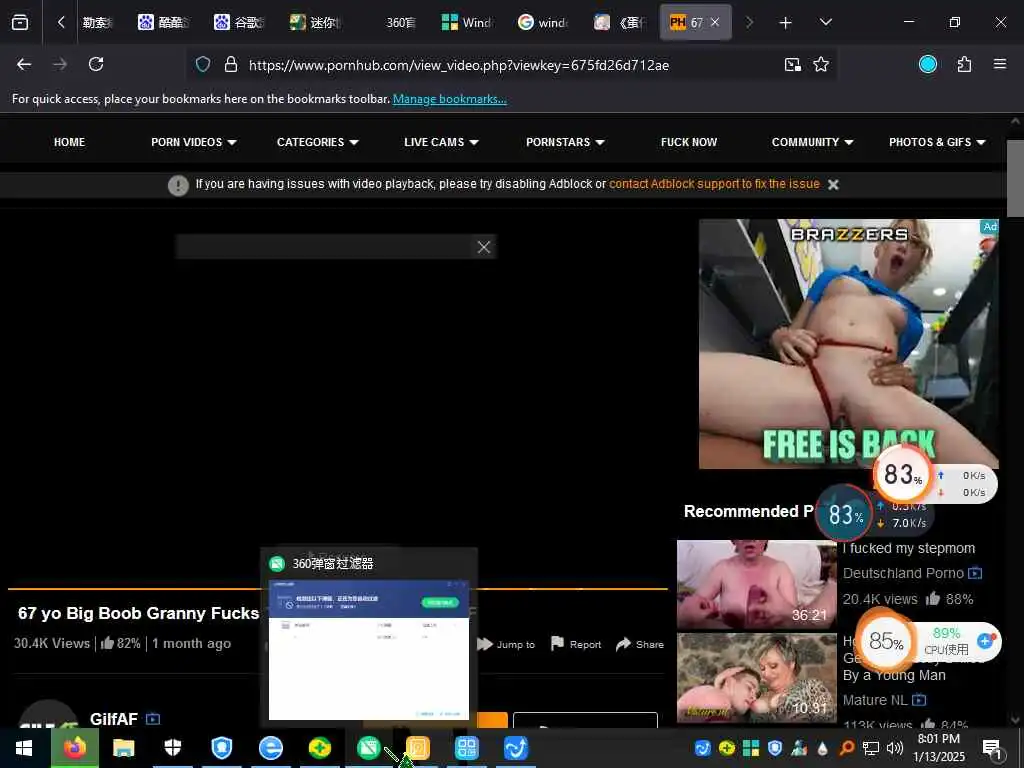1024x768 pixels.
Task: Dismiss the Adblock notice with its X
Action: click(x=833, y=185)
